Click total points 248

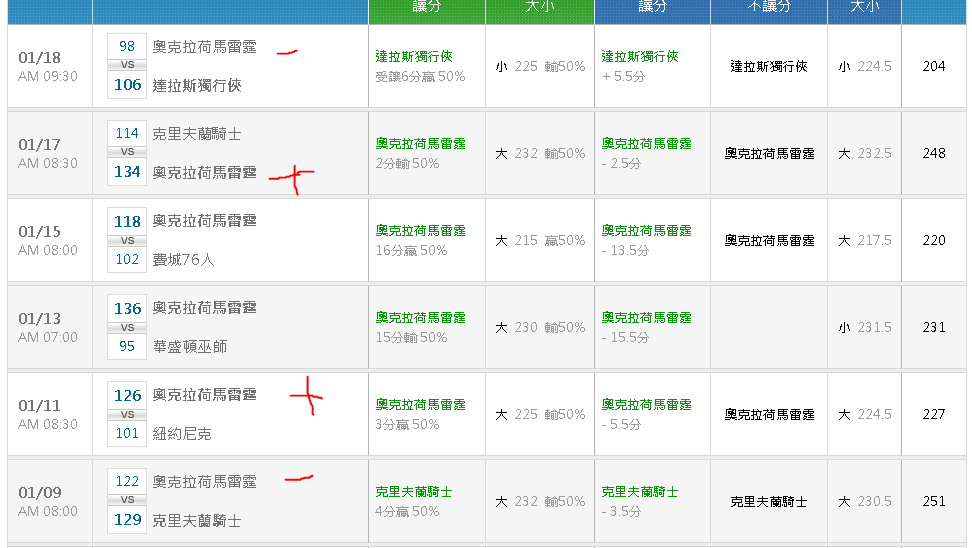(934, 153)
